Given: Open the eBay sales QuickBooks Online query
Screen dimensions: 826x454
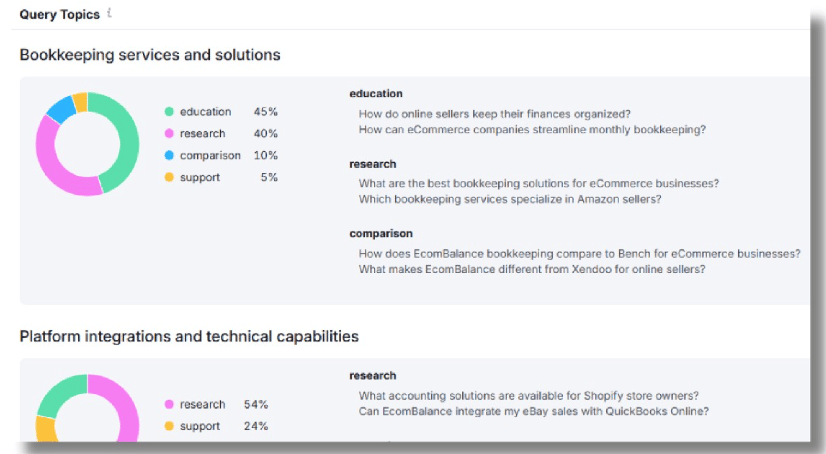Looking at the screenshot, I should 534,411.
